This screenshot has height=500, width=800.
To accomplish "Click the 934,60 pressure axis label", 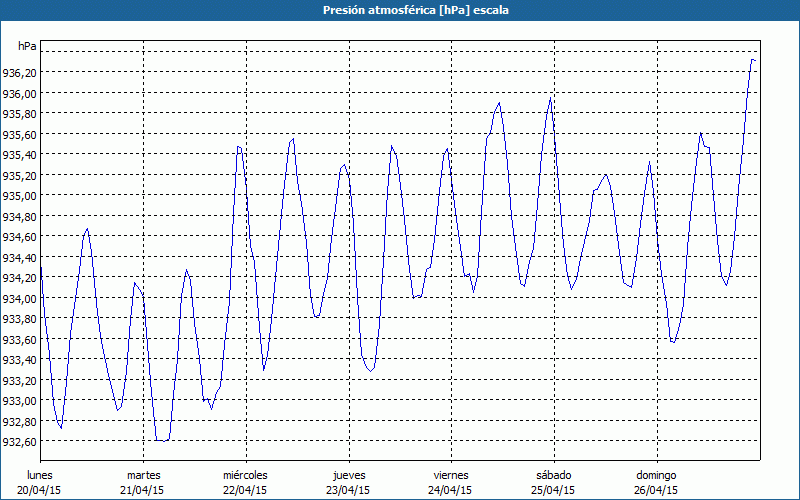I will 20,237.
